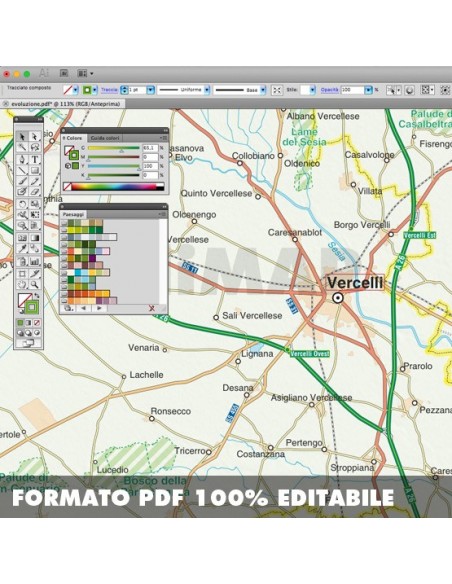Swap fill and stroke in toolbox
Screen dimensions: 452x584
37,296
